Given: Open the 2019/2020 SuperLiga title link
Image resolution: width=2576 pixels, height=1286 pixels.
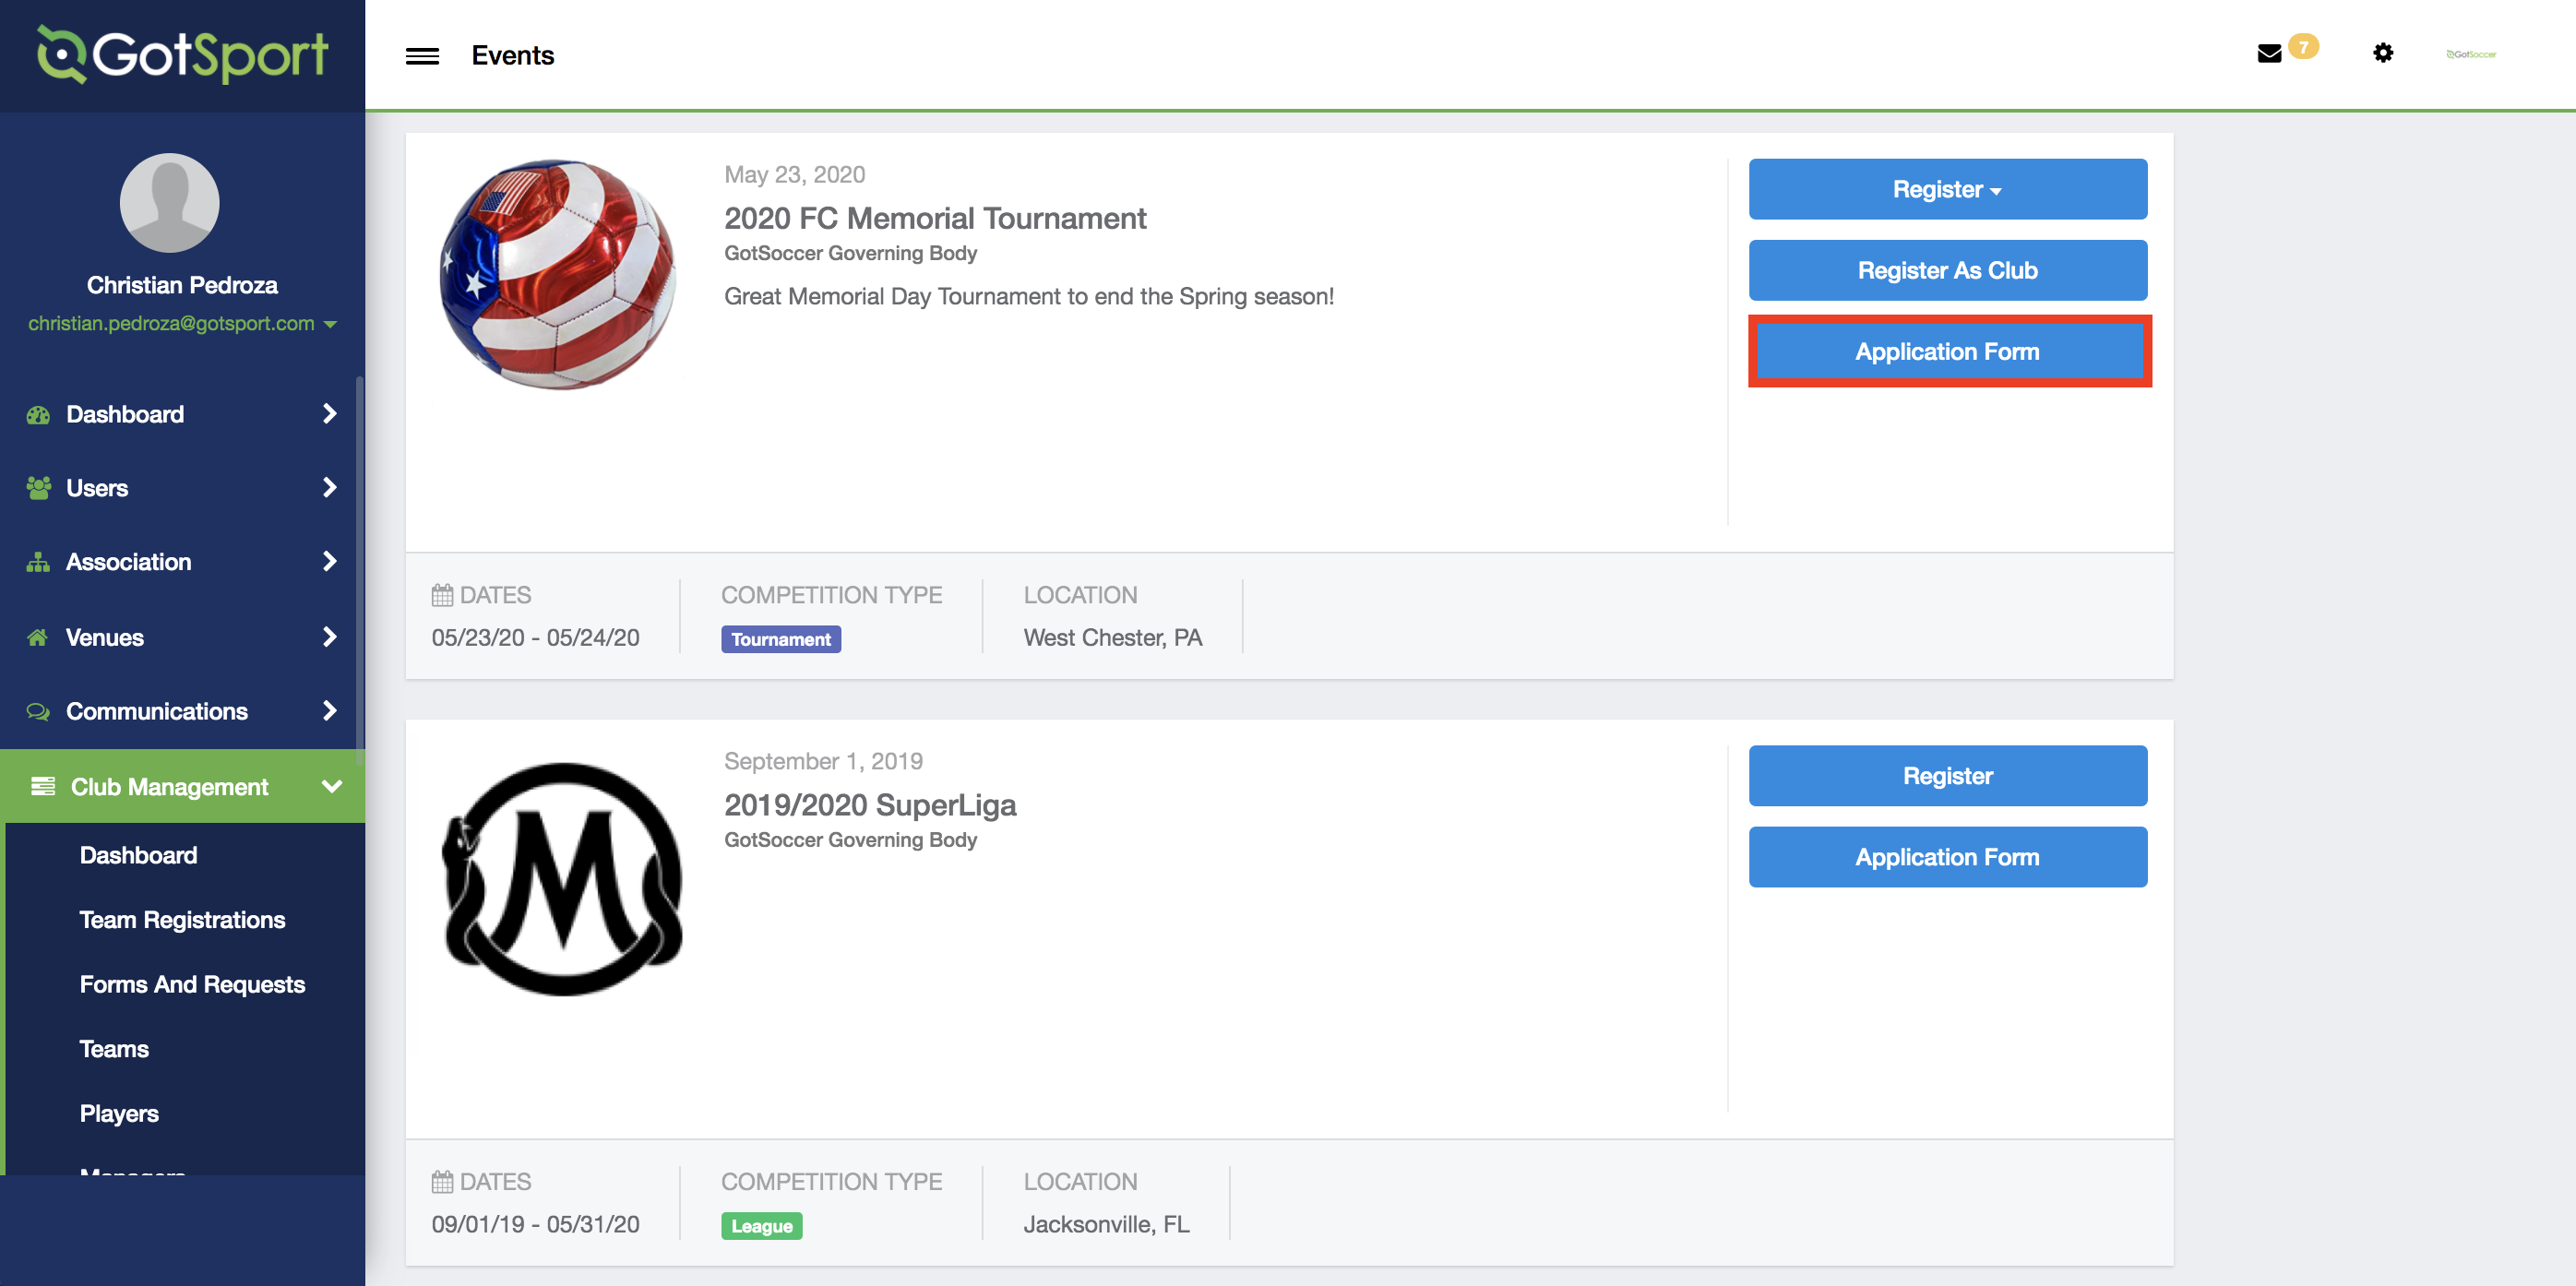Looking at the screenshot, I should 869,805.
